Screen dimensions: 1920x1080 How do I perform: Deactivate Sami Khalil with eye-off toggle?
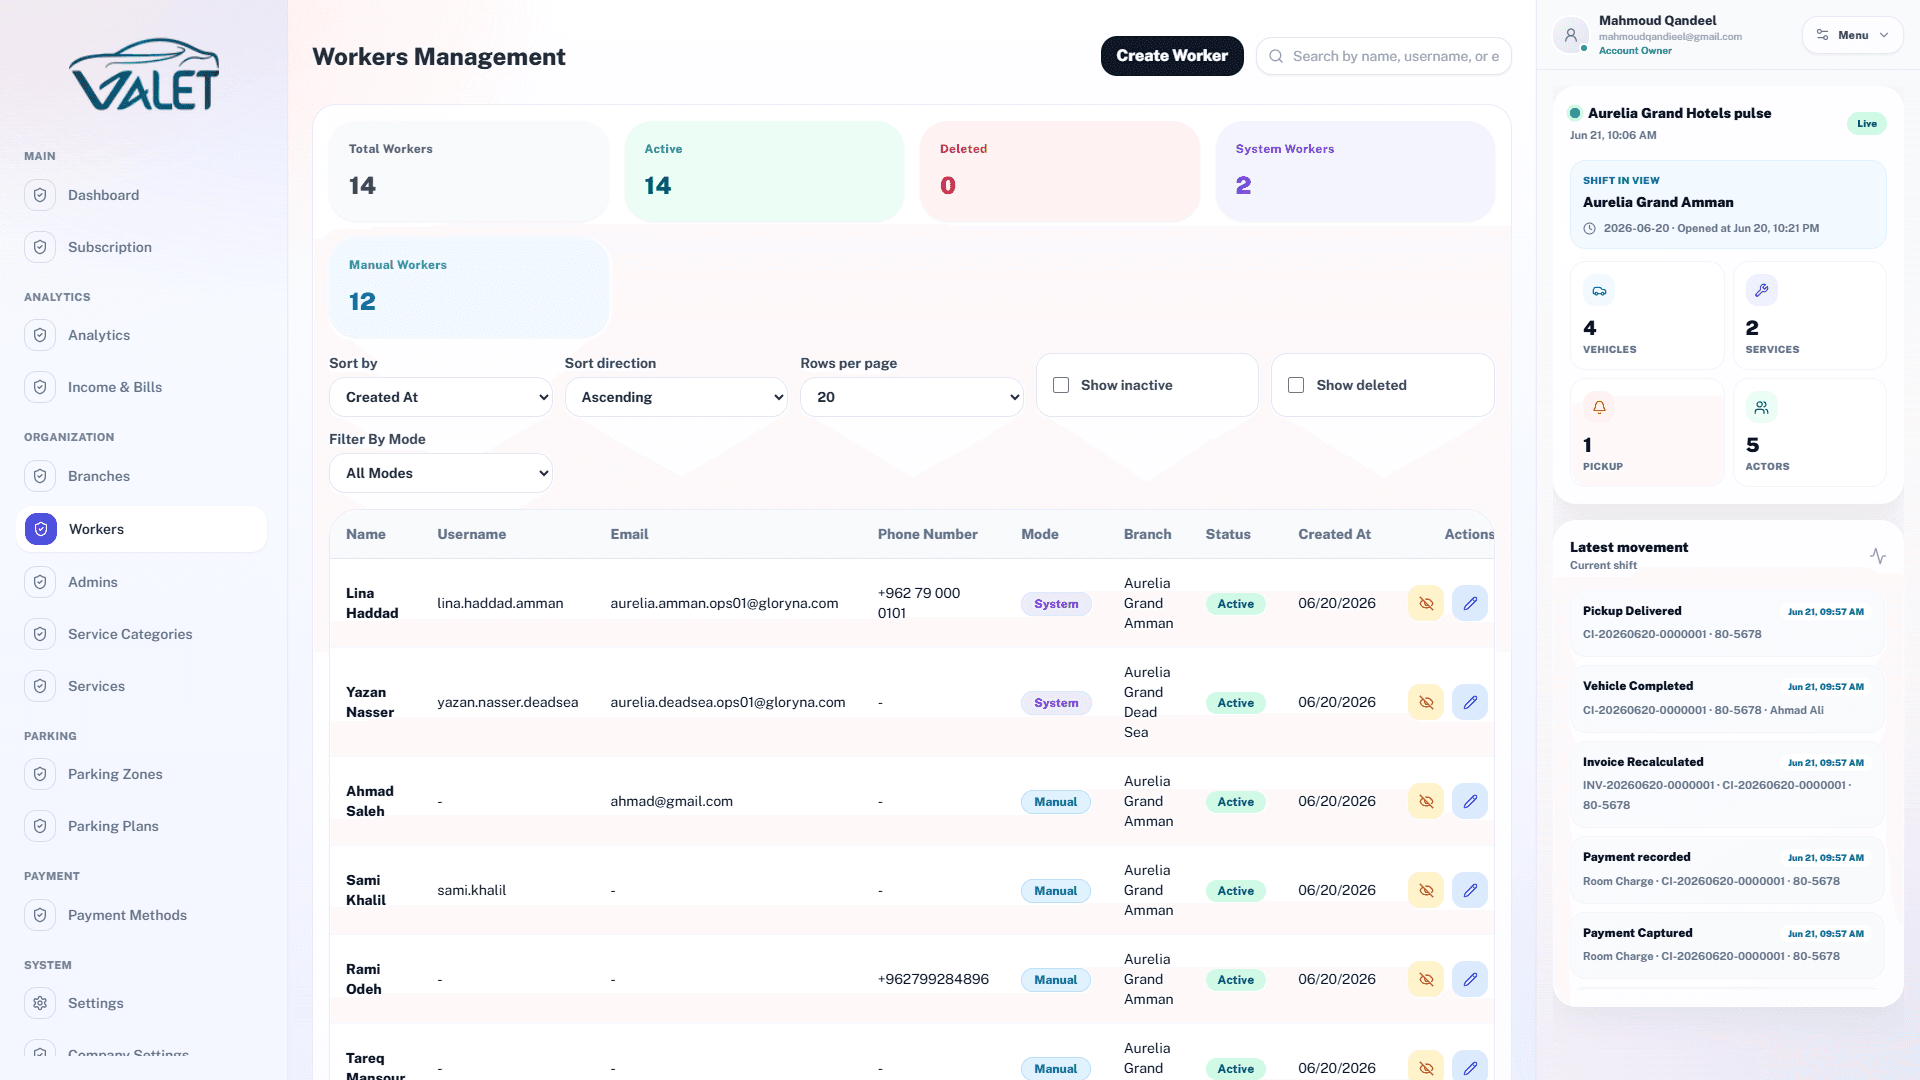1426,890
